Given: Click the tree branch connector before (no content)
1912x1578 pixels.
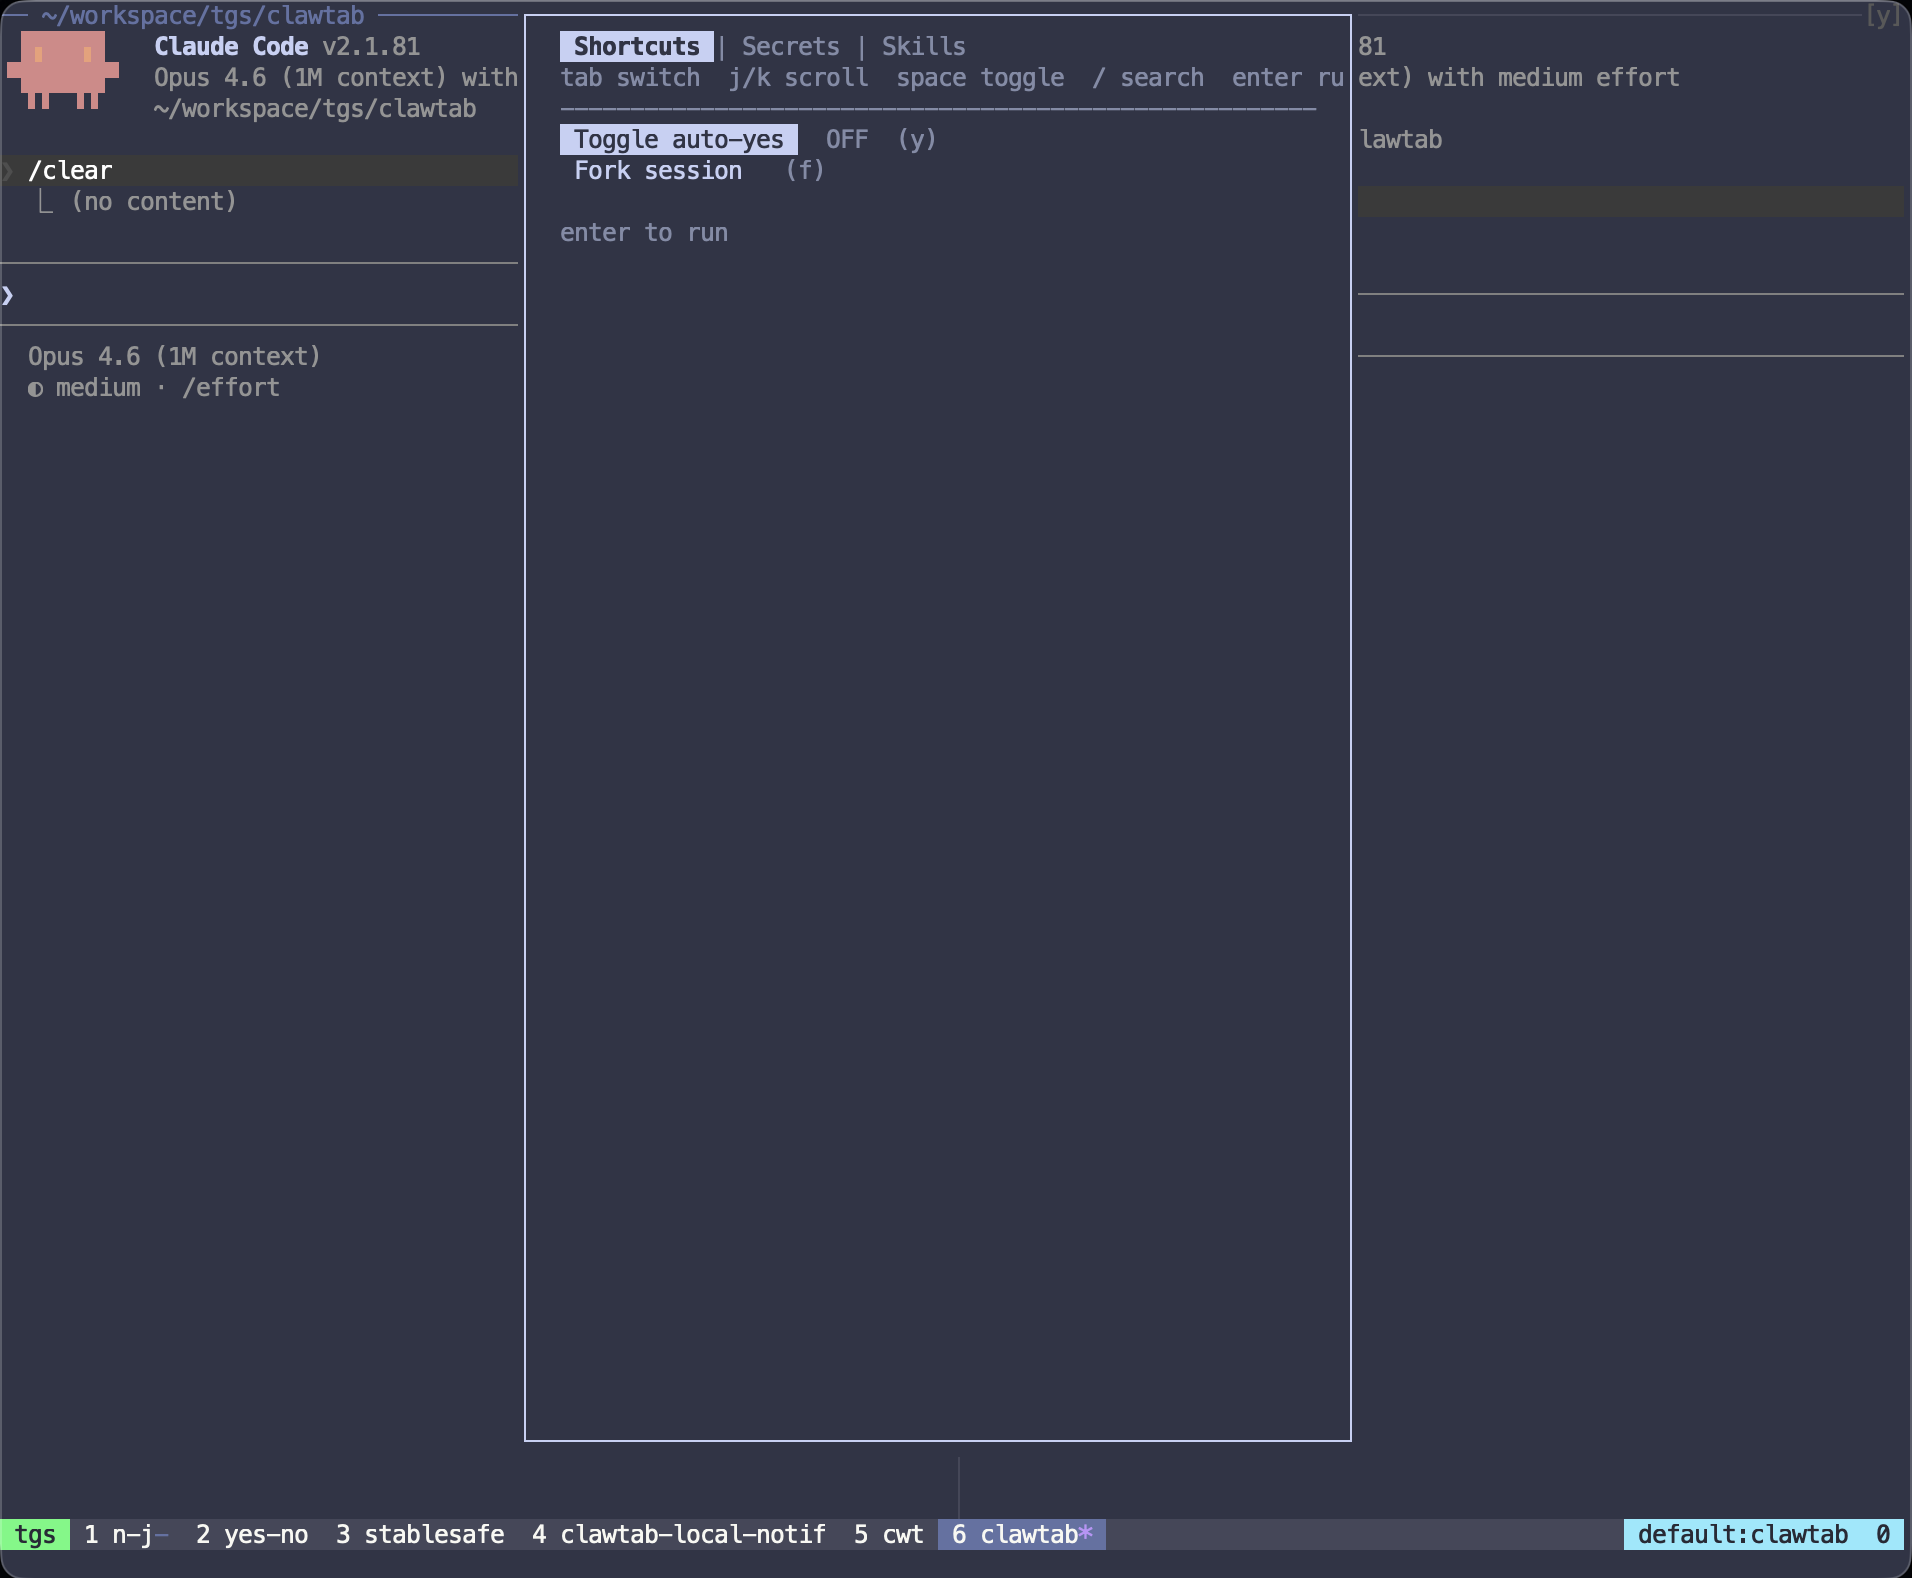Looking at the screenshot, I should [x=45, y=202].
